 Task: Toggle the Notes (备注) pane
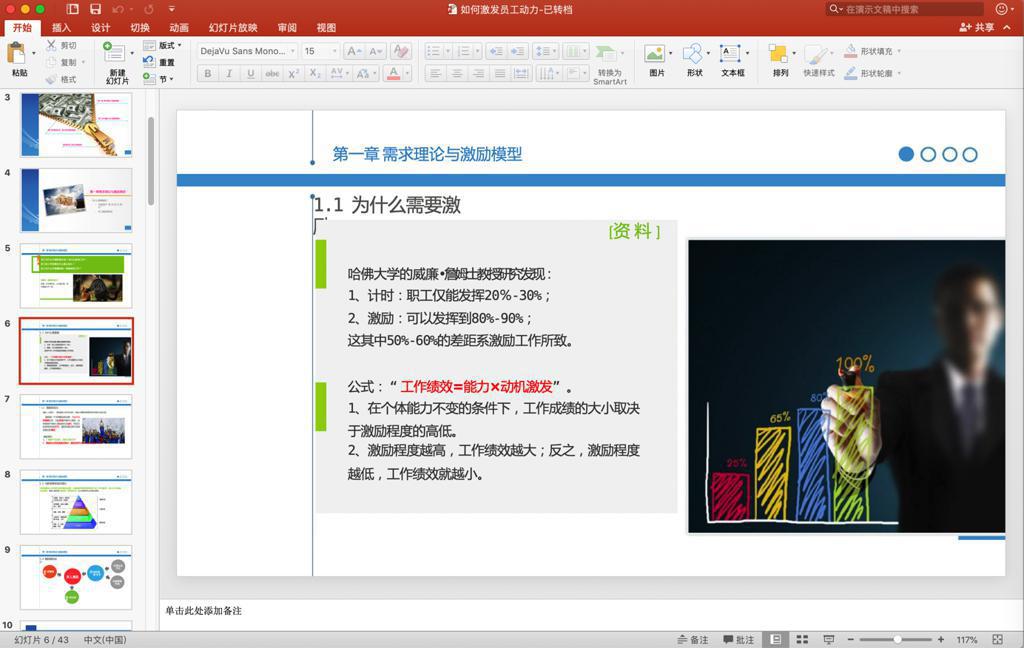pyautogui.click(x=693, y=640)
